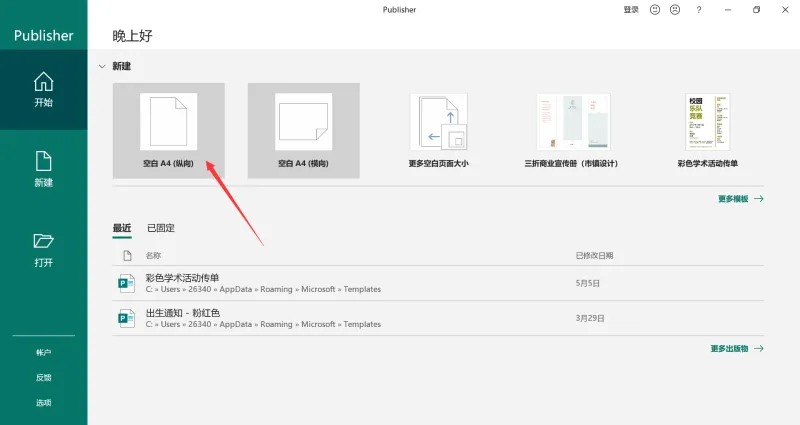800x425 pixels.
Task: Collapse the 新建 section chevron
Action: point(102,66)
